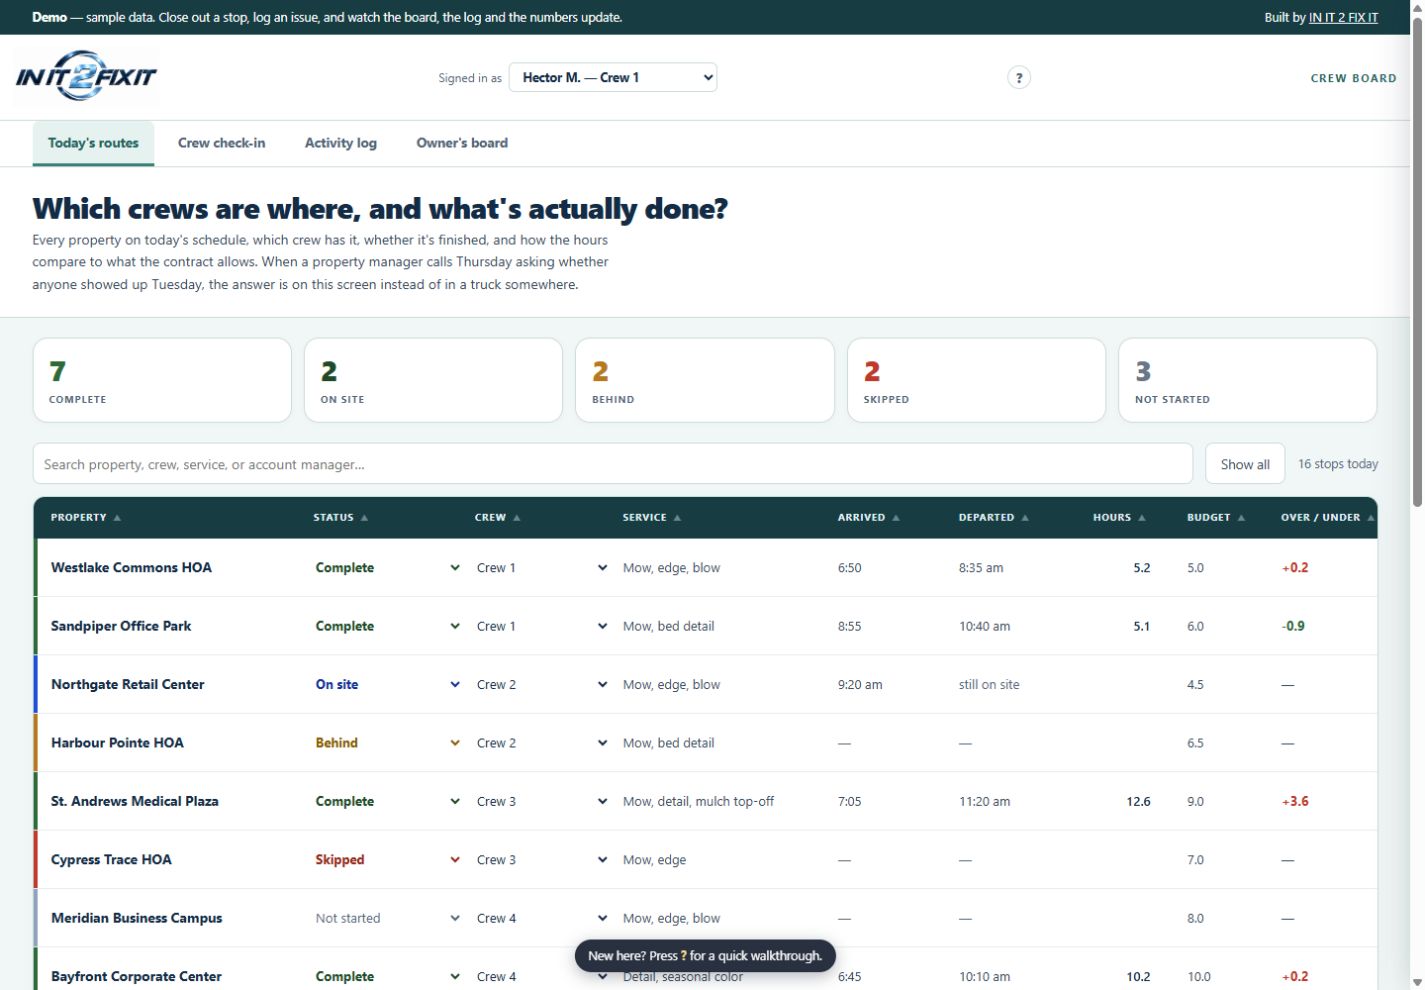Sort by the Budget column header
1425x990 pixels.
pos(1216,517)
